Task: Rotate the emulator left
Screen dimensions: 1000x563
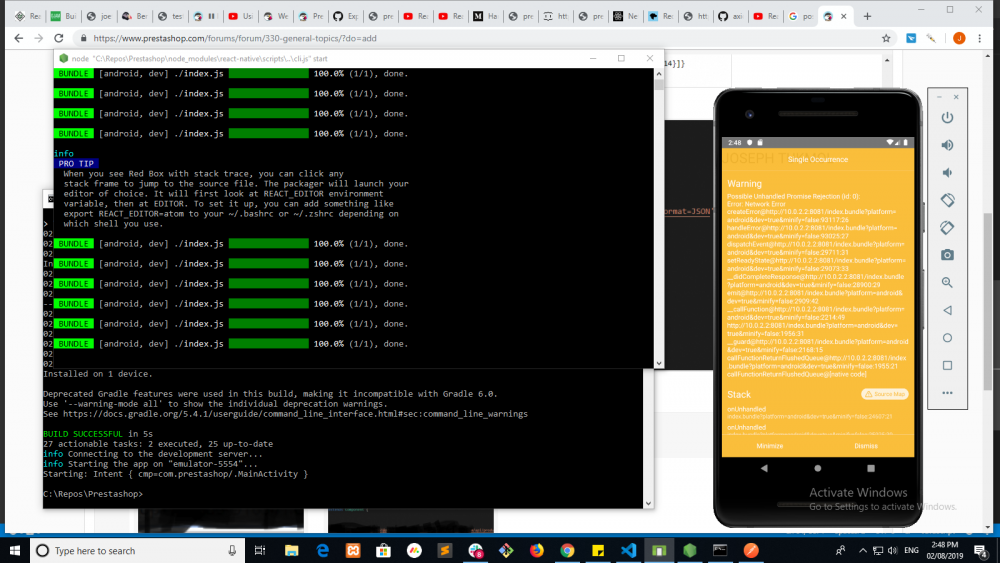Action: click(947, 200)
